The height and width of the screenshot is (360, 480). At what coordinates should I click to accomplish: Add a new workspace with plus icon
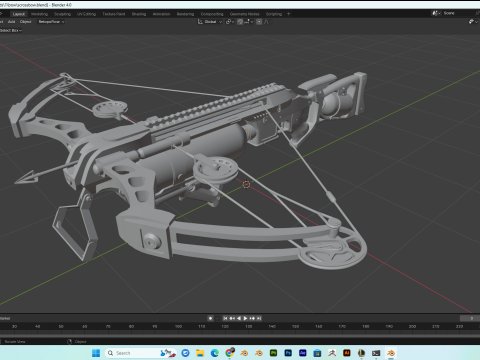[x=289, y=14]
